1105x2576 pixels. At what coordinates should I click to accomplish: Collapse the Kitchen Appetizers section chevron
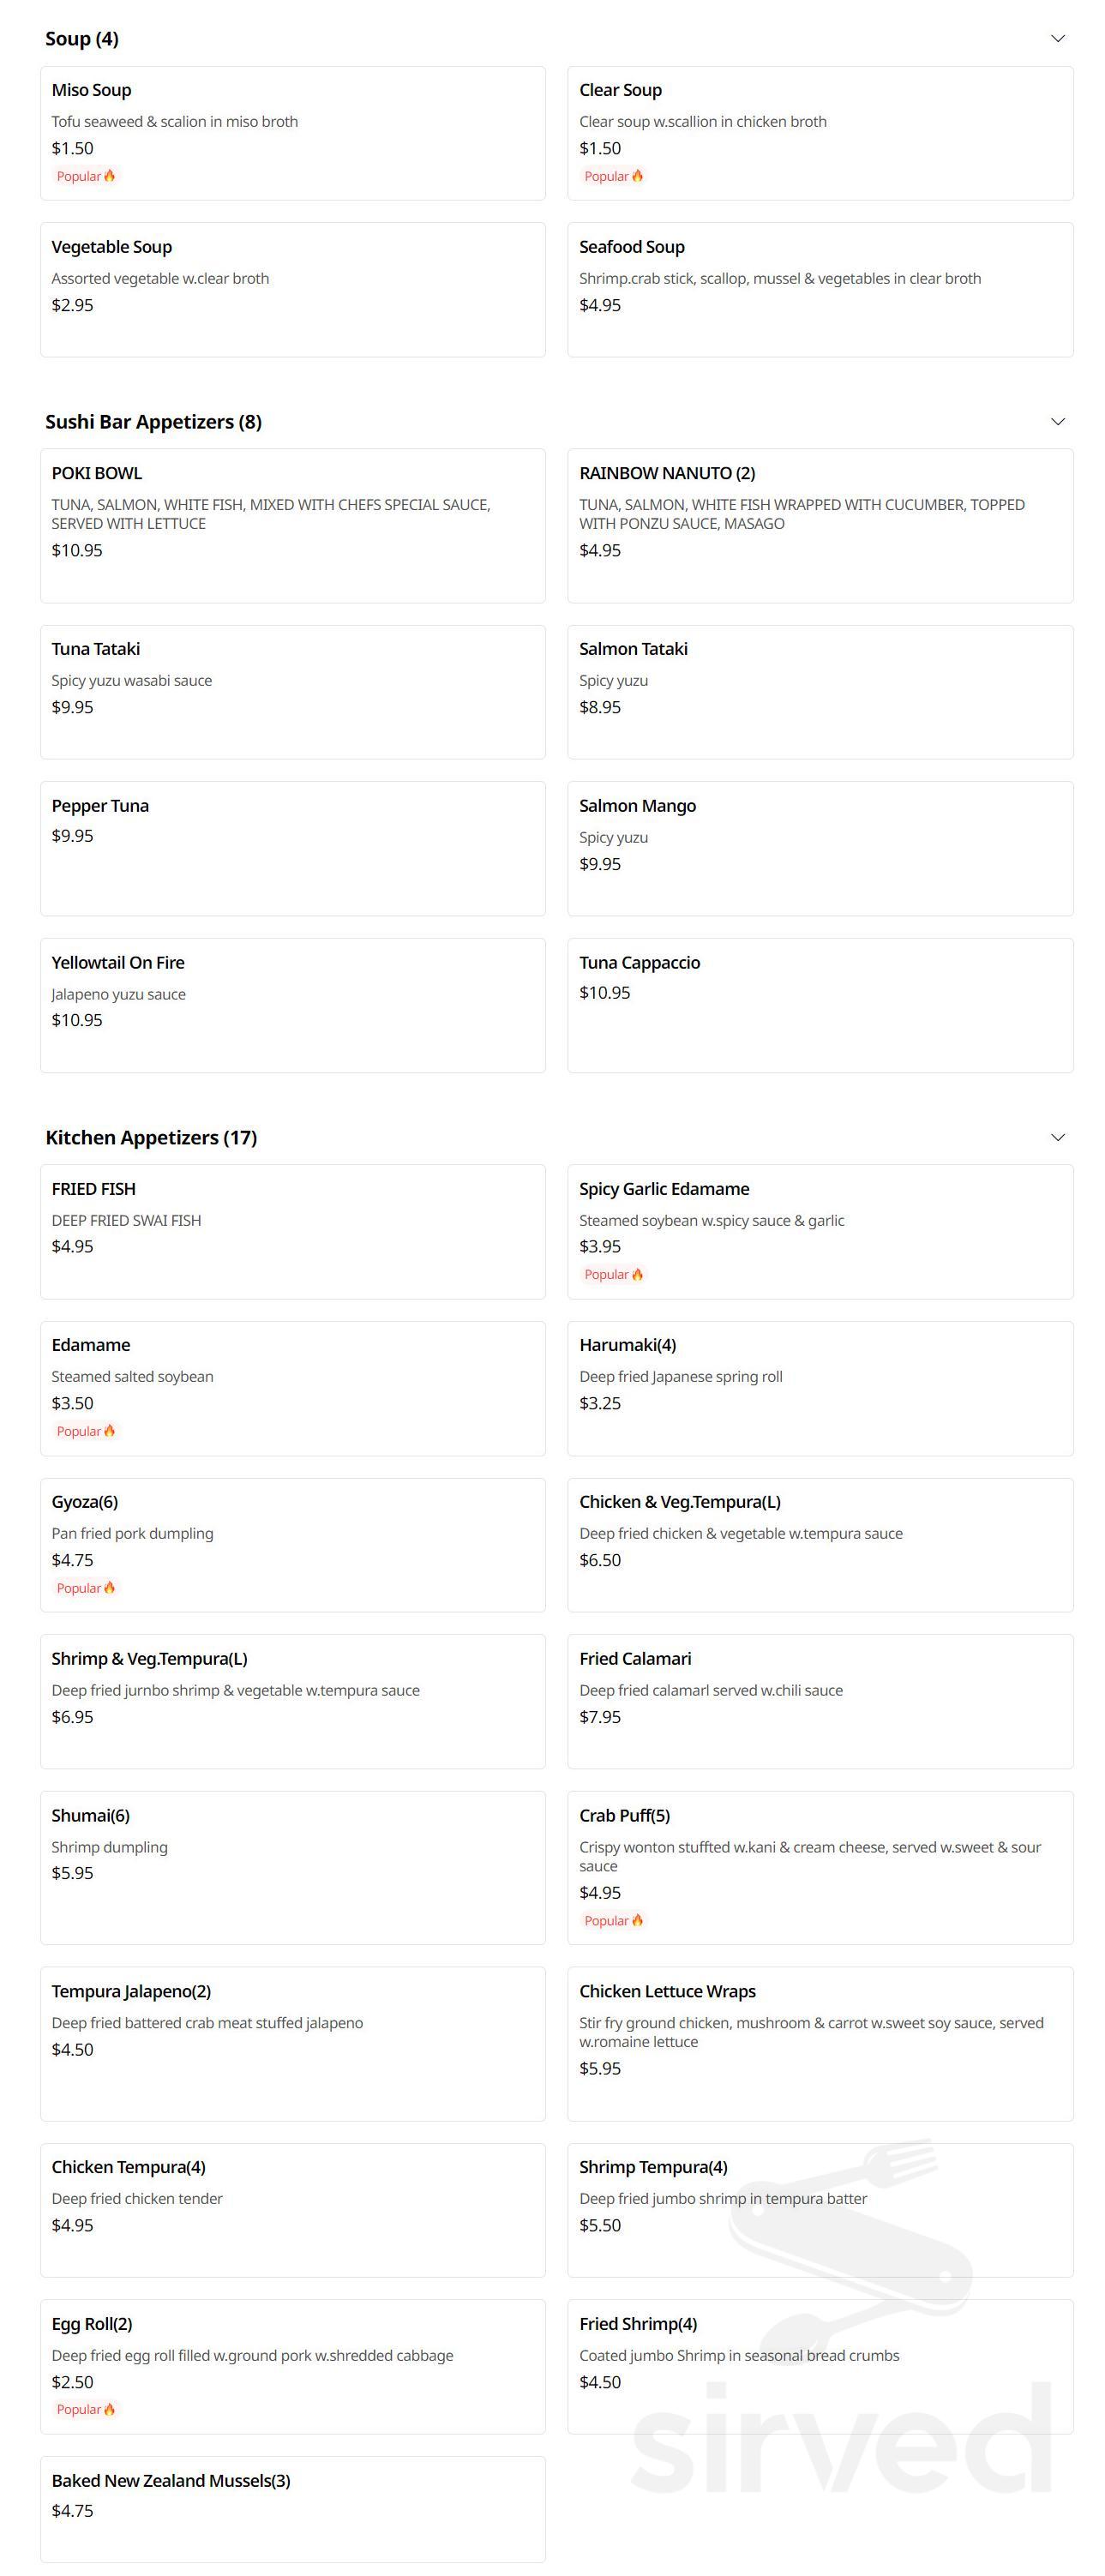click(x=1057, y=1138)
